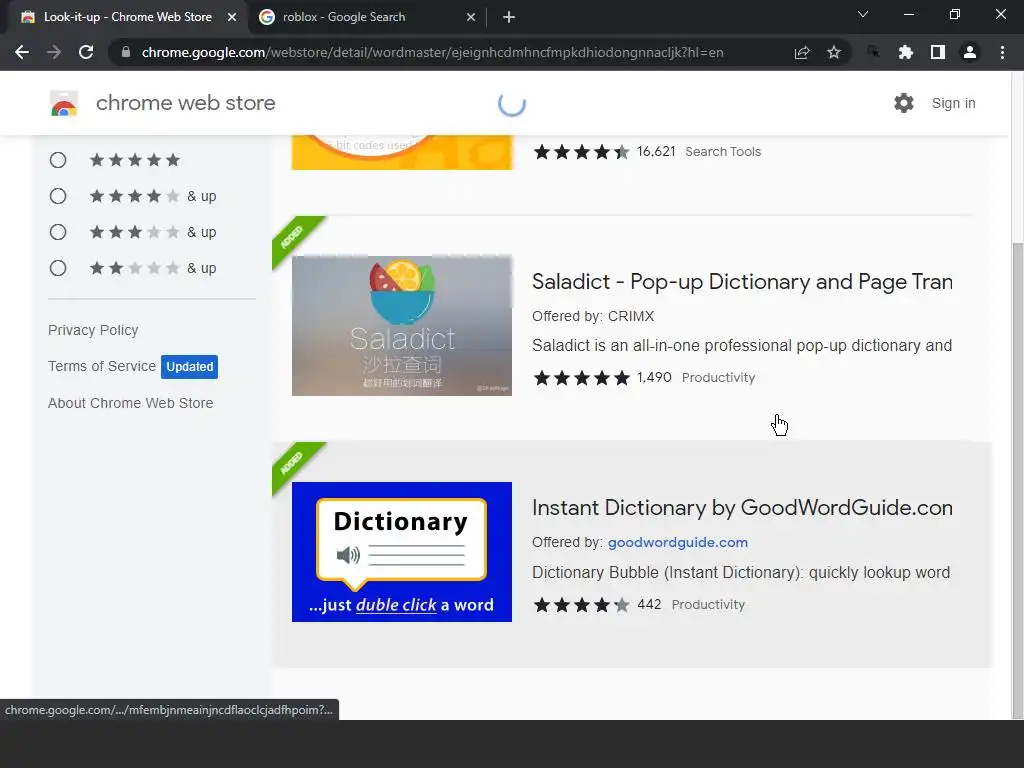Click the Saladict description text
Viewport: 1024px width, 768px height.
click(742, 345)
